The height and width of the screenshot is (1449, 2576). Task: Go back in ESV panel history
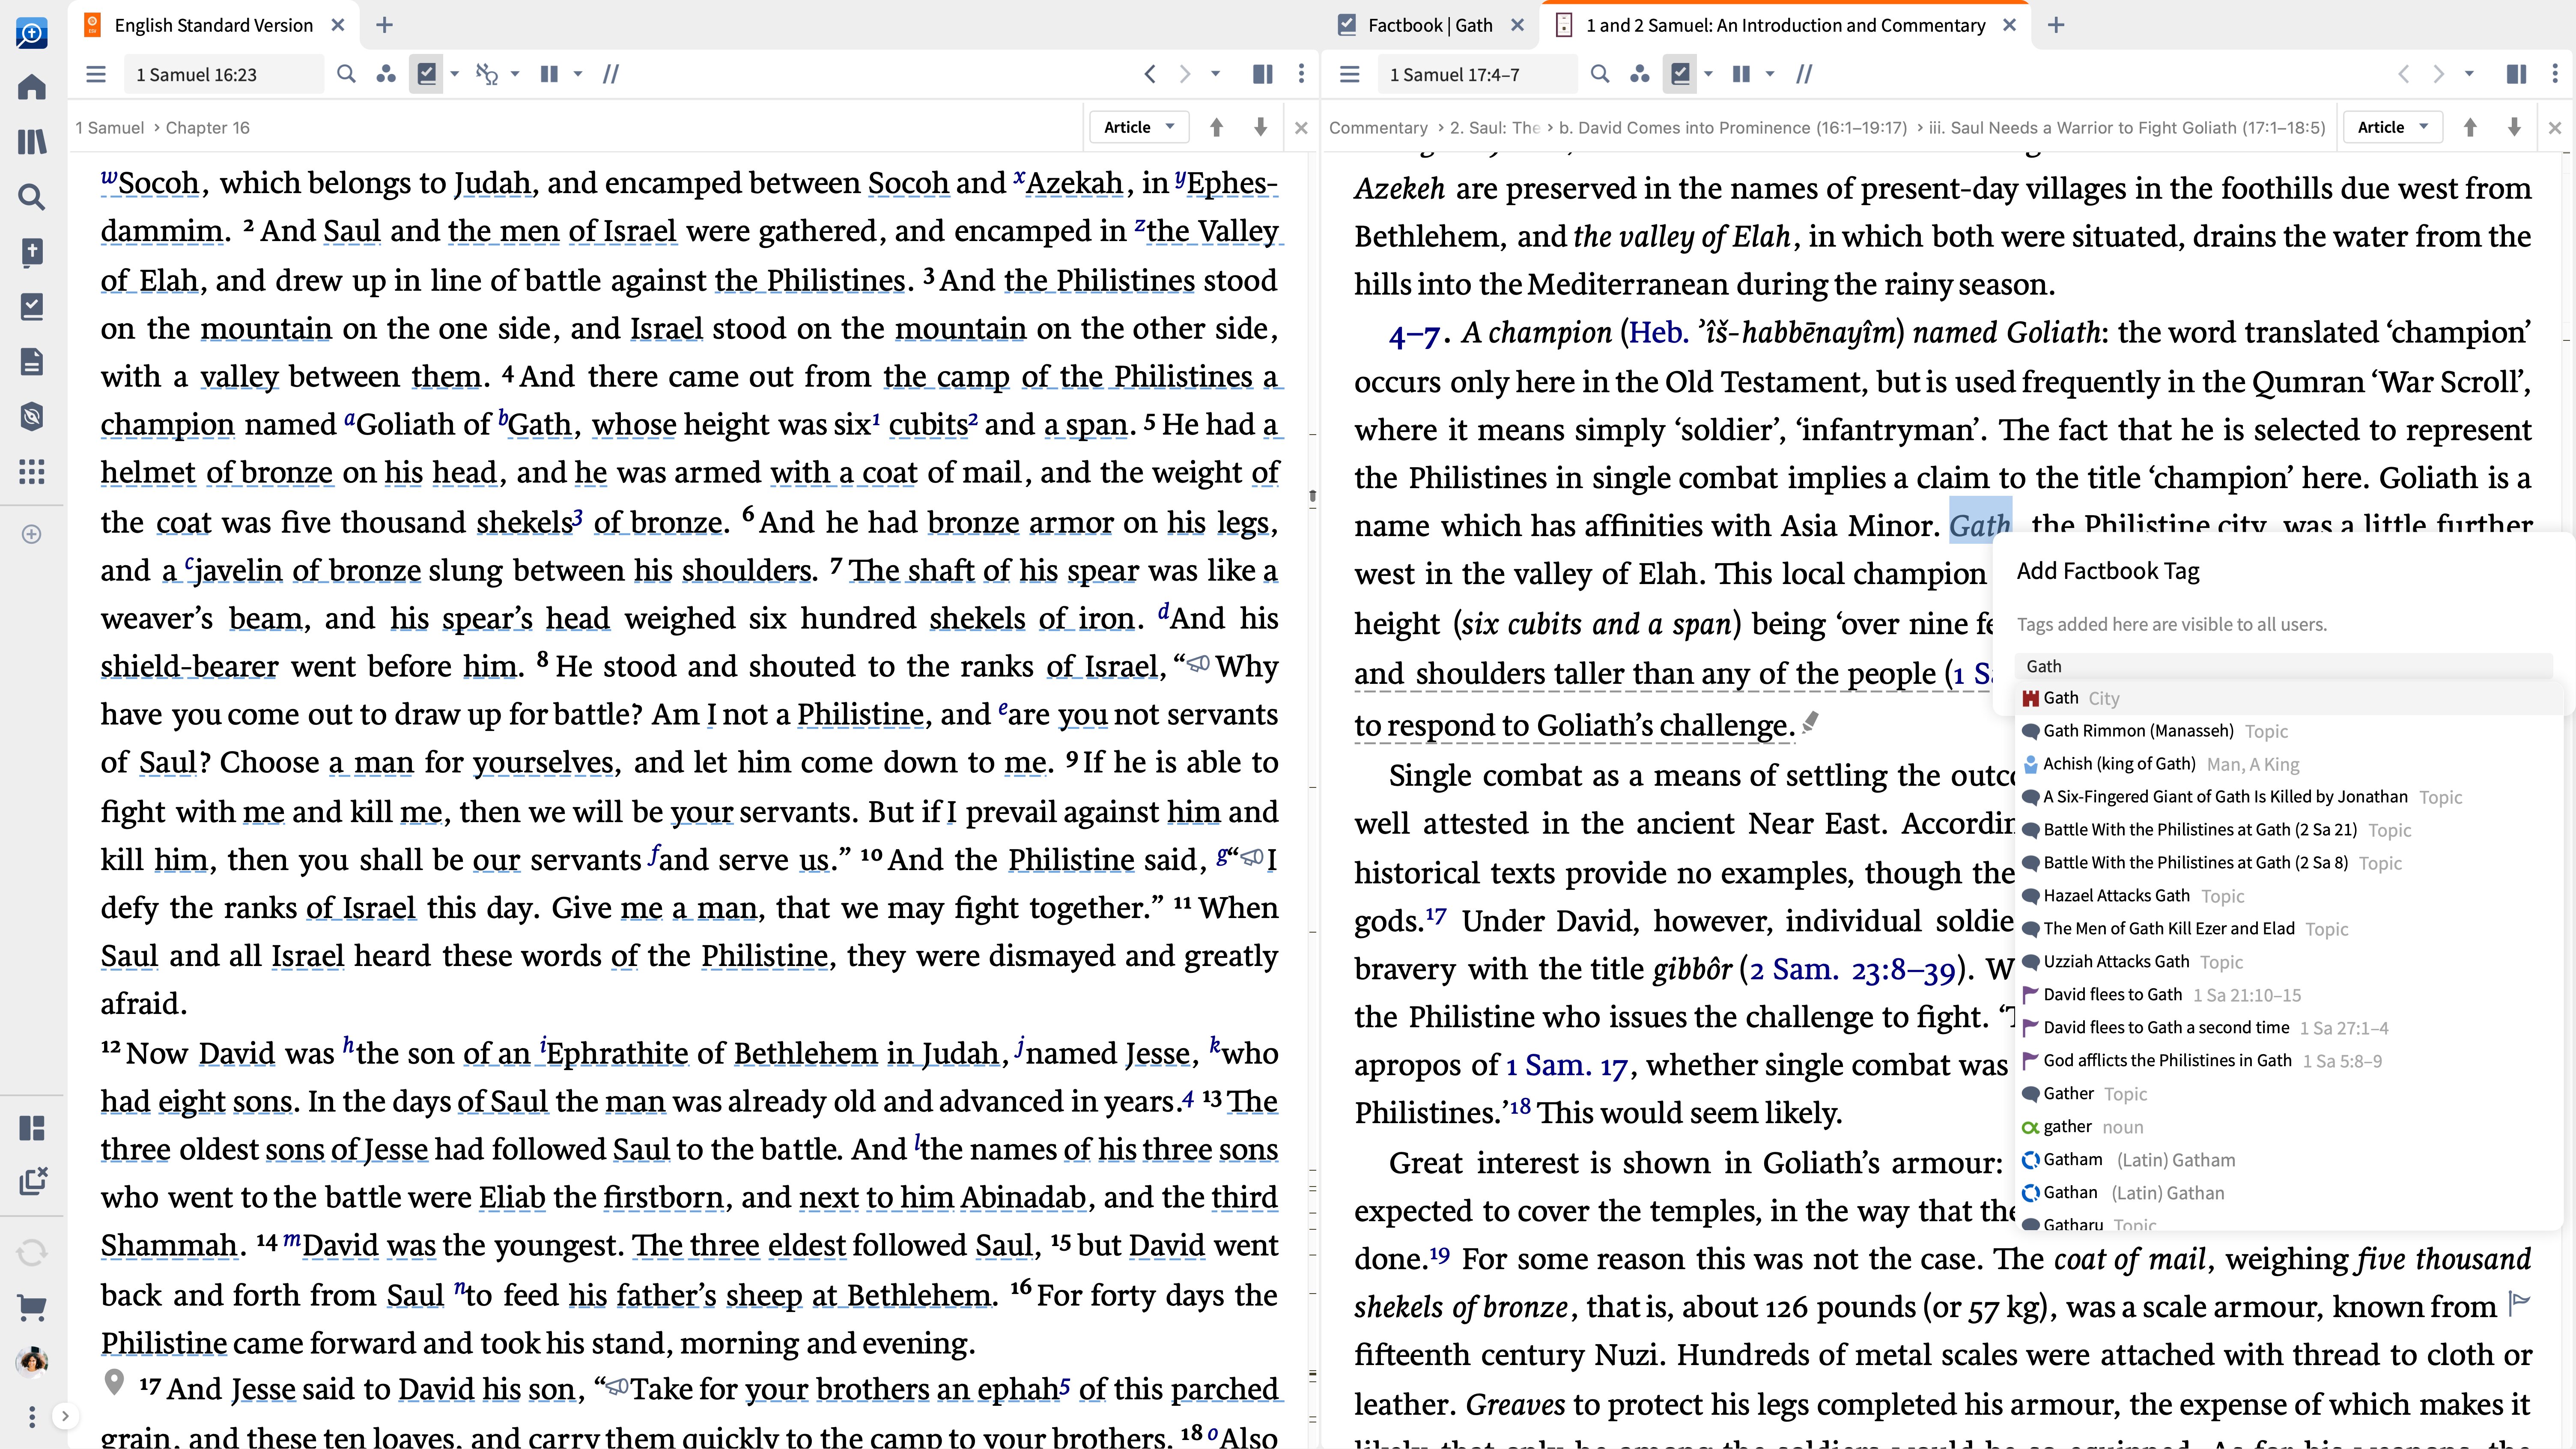[x=1150, y=74]
